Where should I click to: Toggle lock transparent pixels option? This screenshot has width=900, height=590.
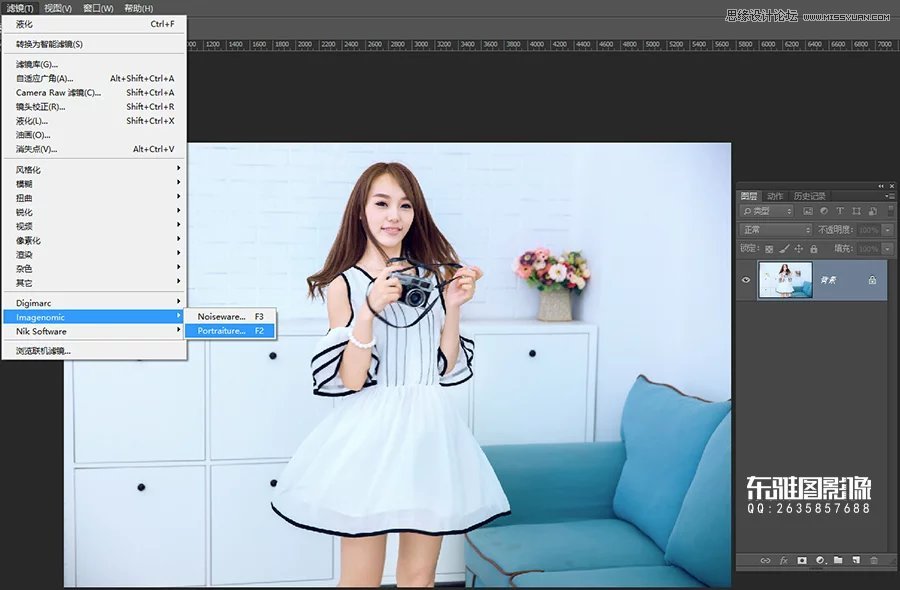click(769, 248)
